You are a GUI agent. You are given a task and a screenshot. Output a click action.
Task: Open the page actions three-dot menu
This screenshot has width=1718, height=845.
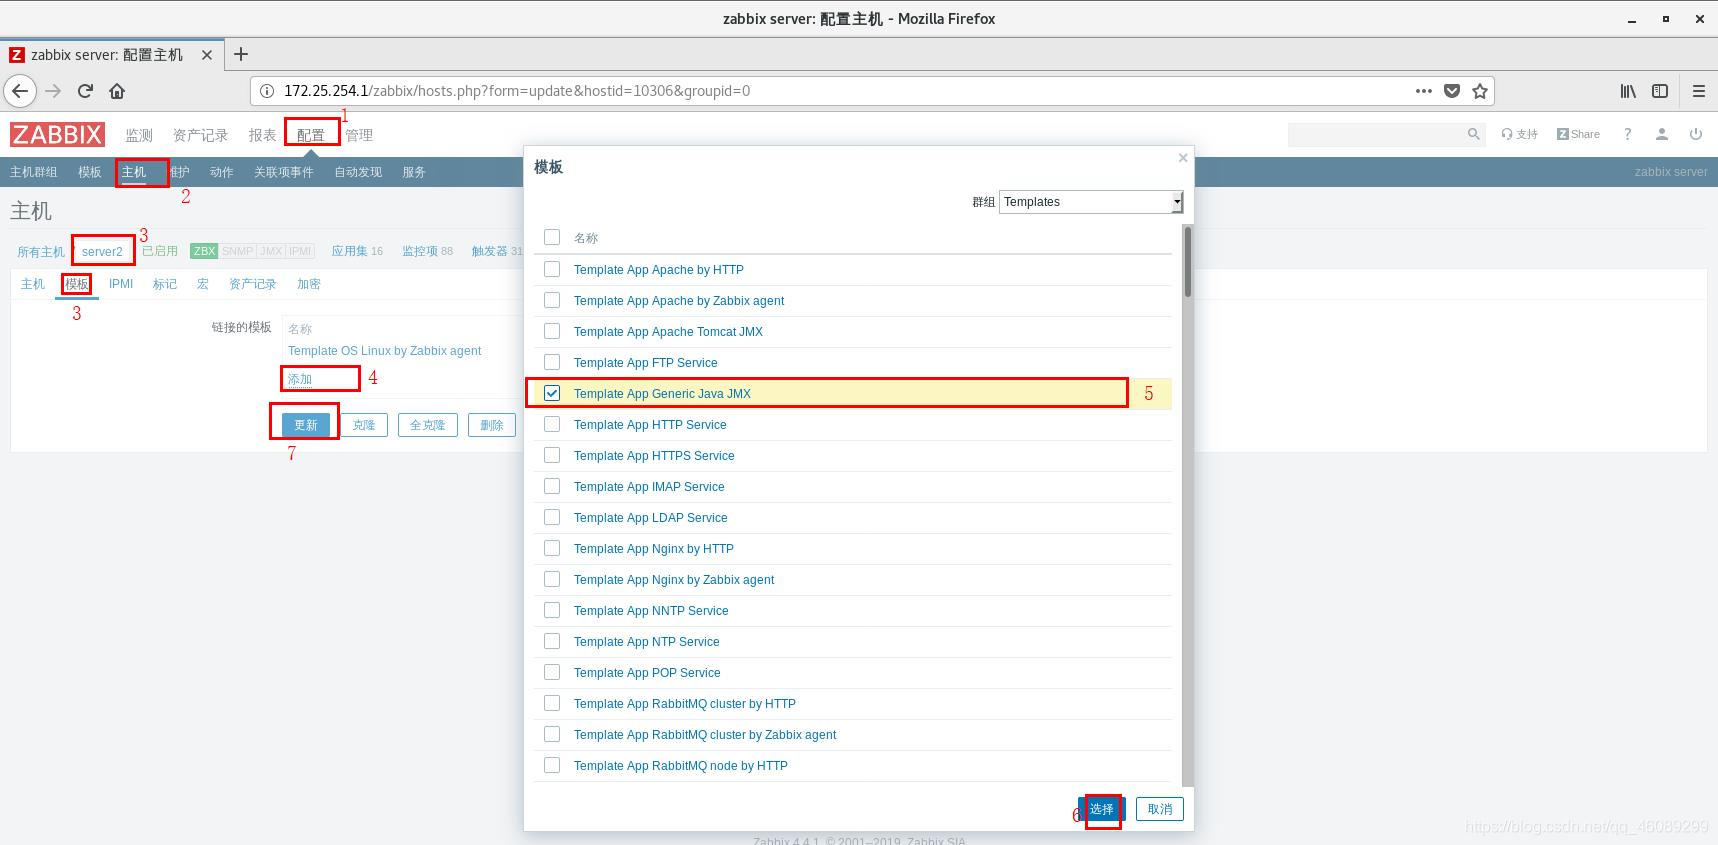point(1423,91)
